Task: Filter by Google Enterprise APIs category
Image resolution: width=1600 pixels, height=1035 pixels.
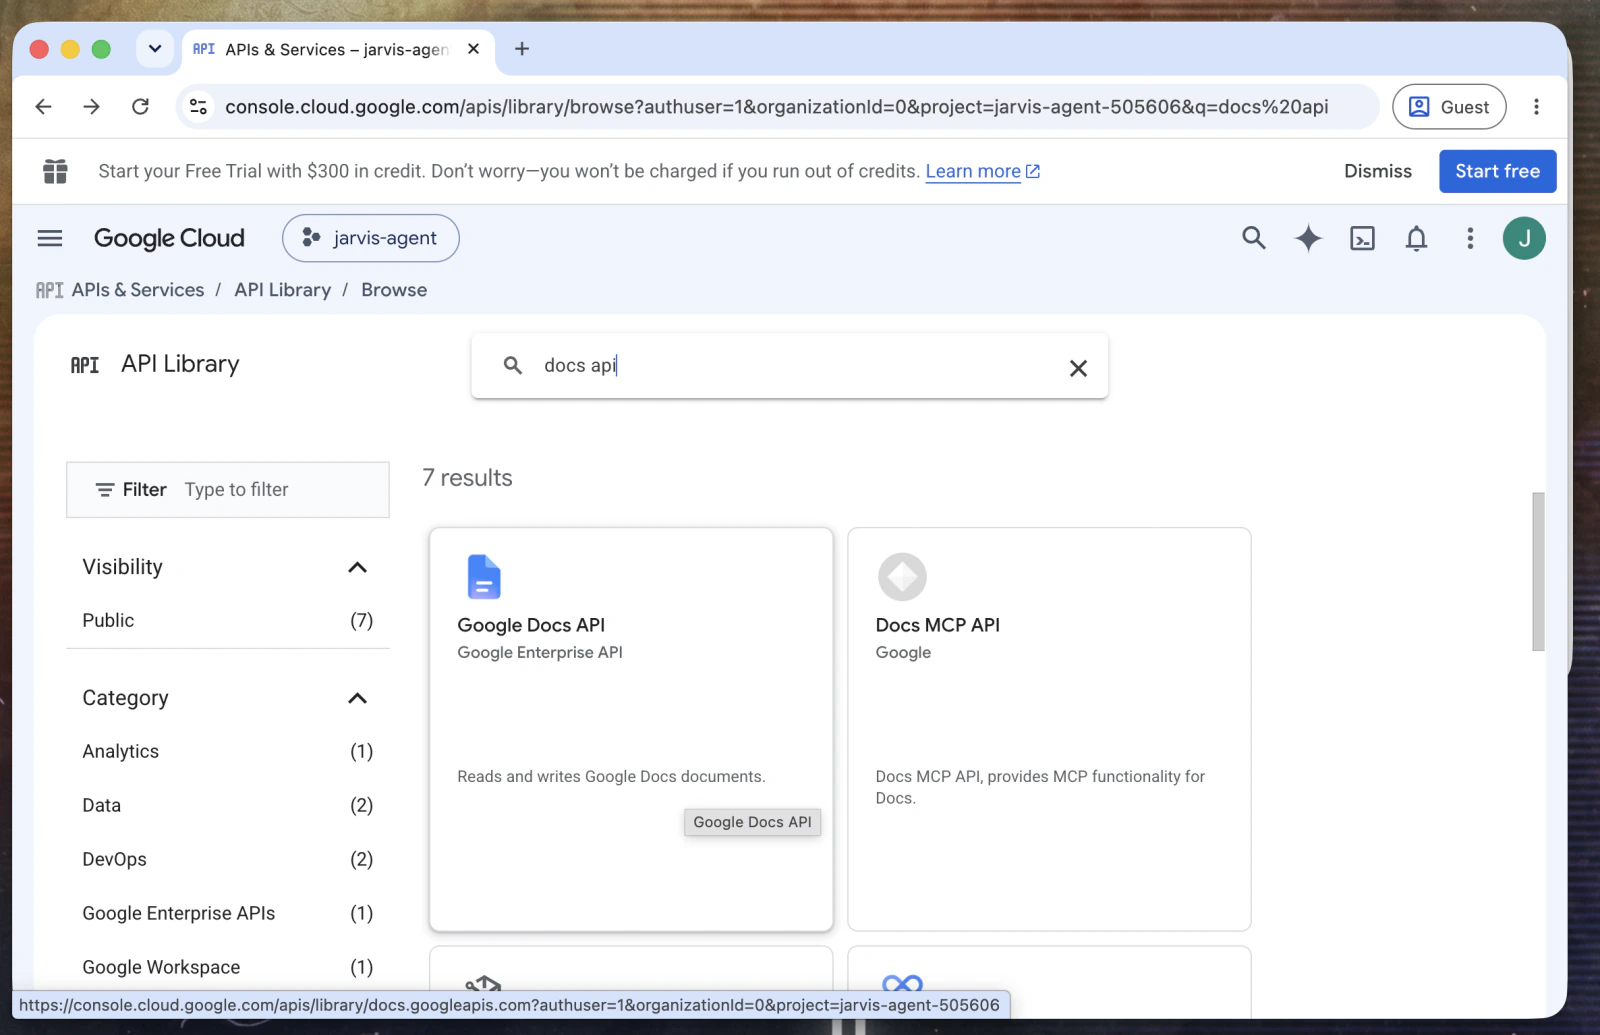Action: [x=228, y=914]
